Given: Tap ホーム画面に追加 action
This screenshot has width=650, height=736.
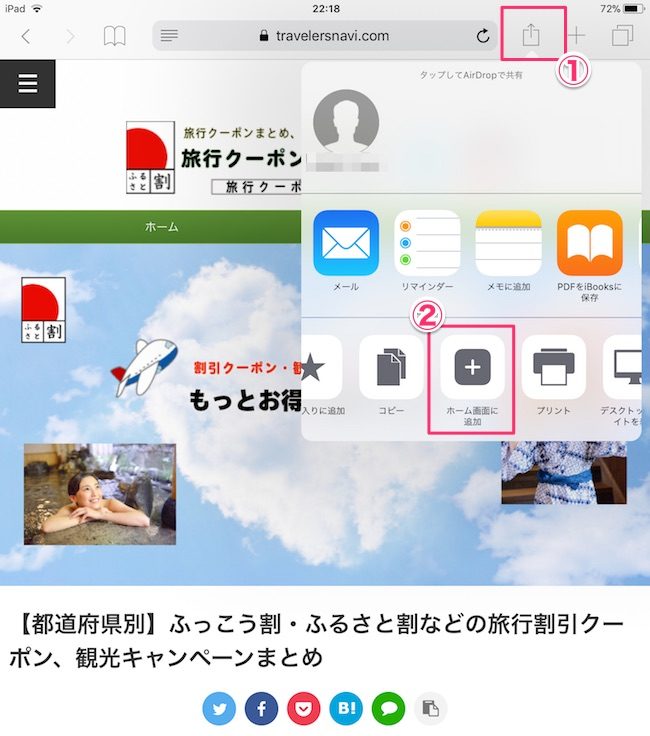Looking at the screenshot, I should click(x=472, y=367).
